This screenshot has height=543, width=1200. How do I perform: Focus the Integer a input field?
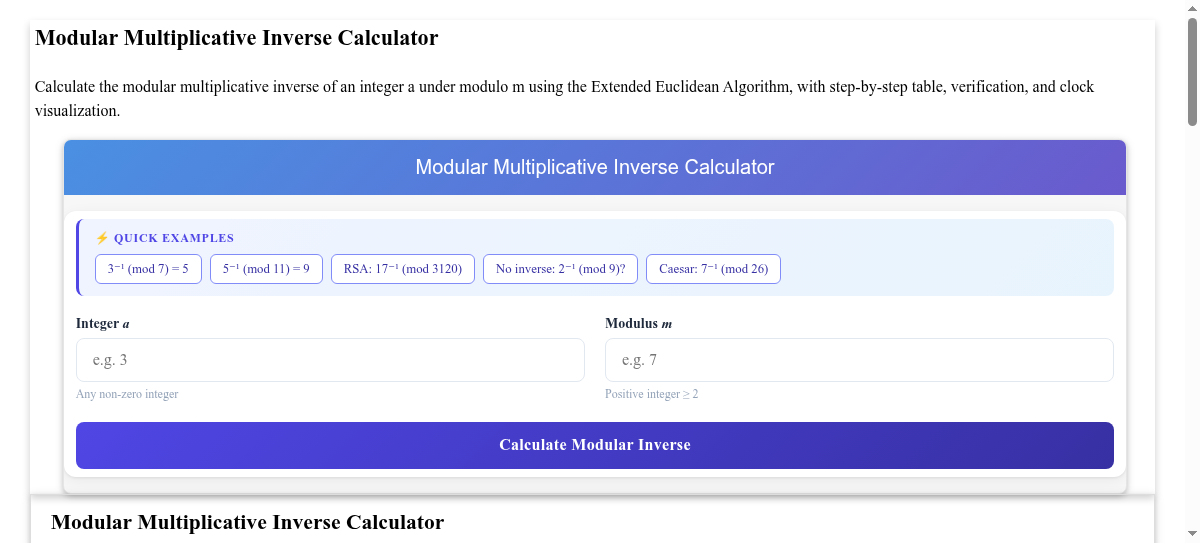[330, 360]
